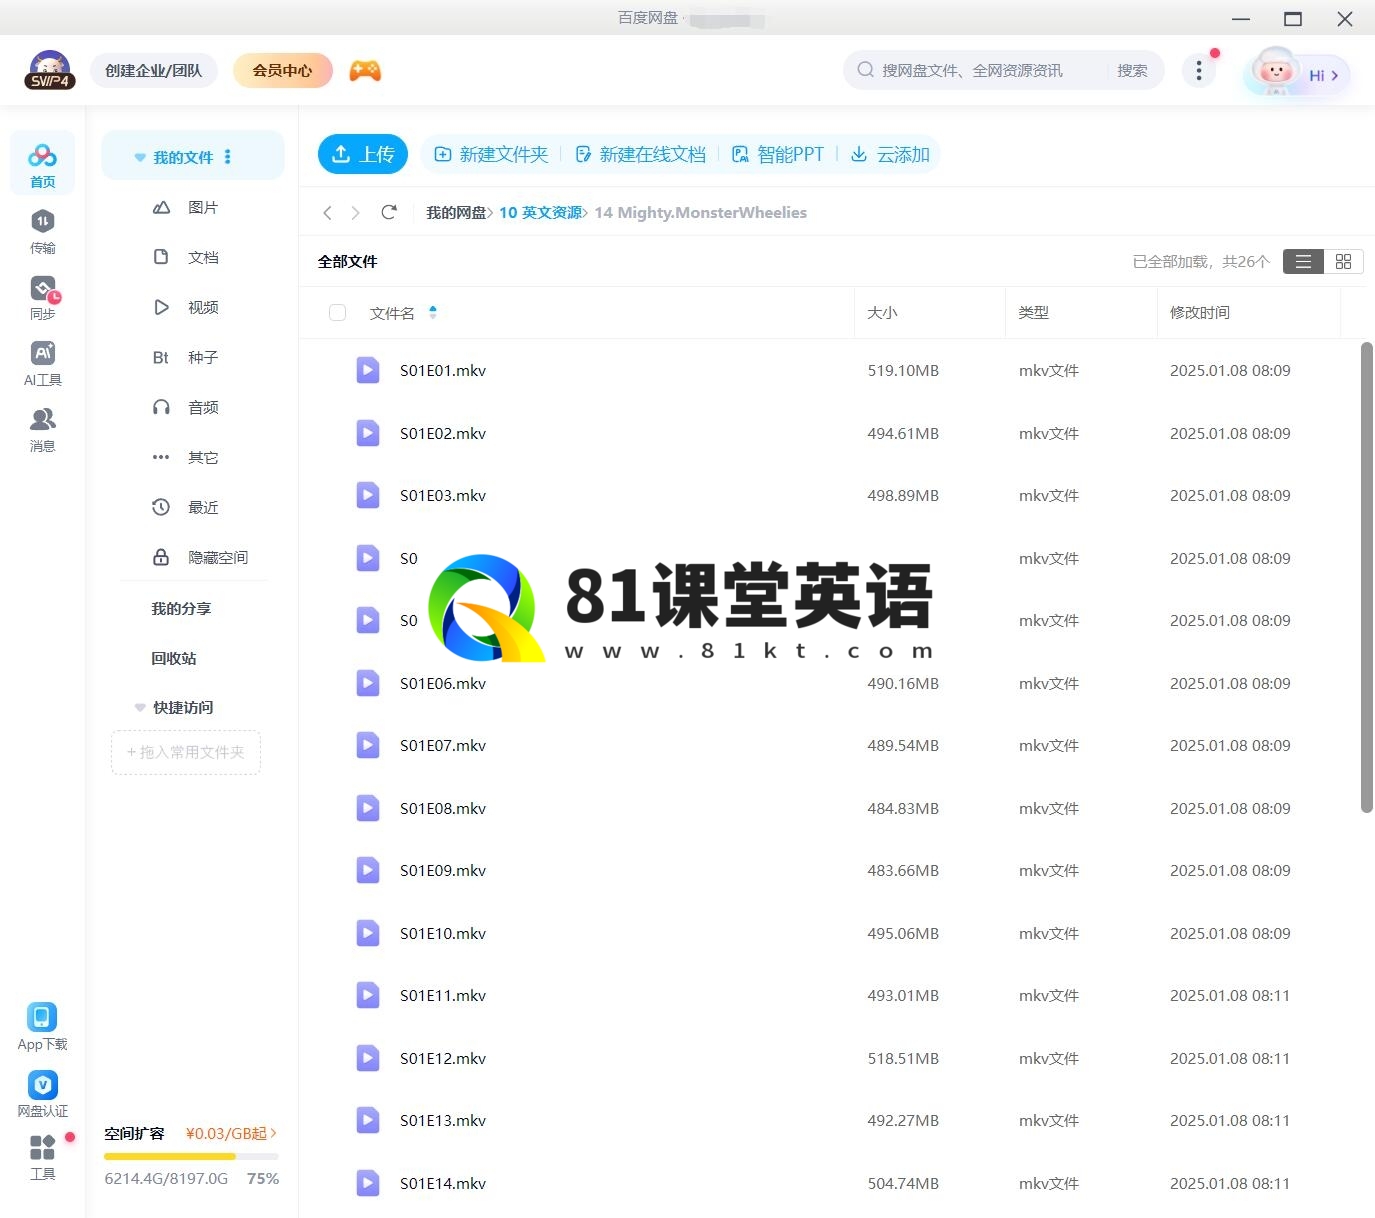Image resolution: width=1375 pixels, height=1218 pixels.
Task: Open the 网盘认证 icon
Action: coord(42,1094)
